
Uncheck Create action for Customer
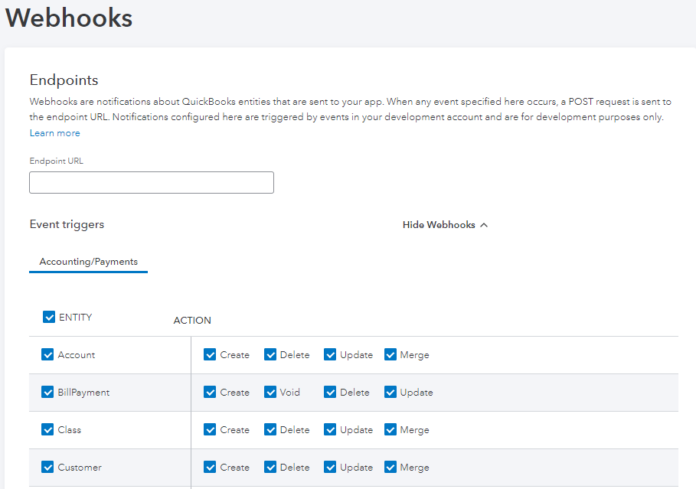click(210, 467)
